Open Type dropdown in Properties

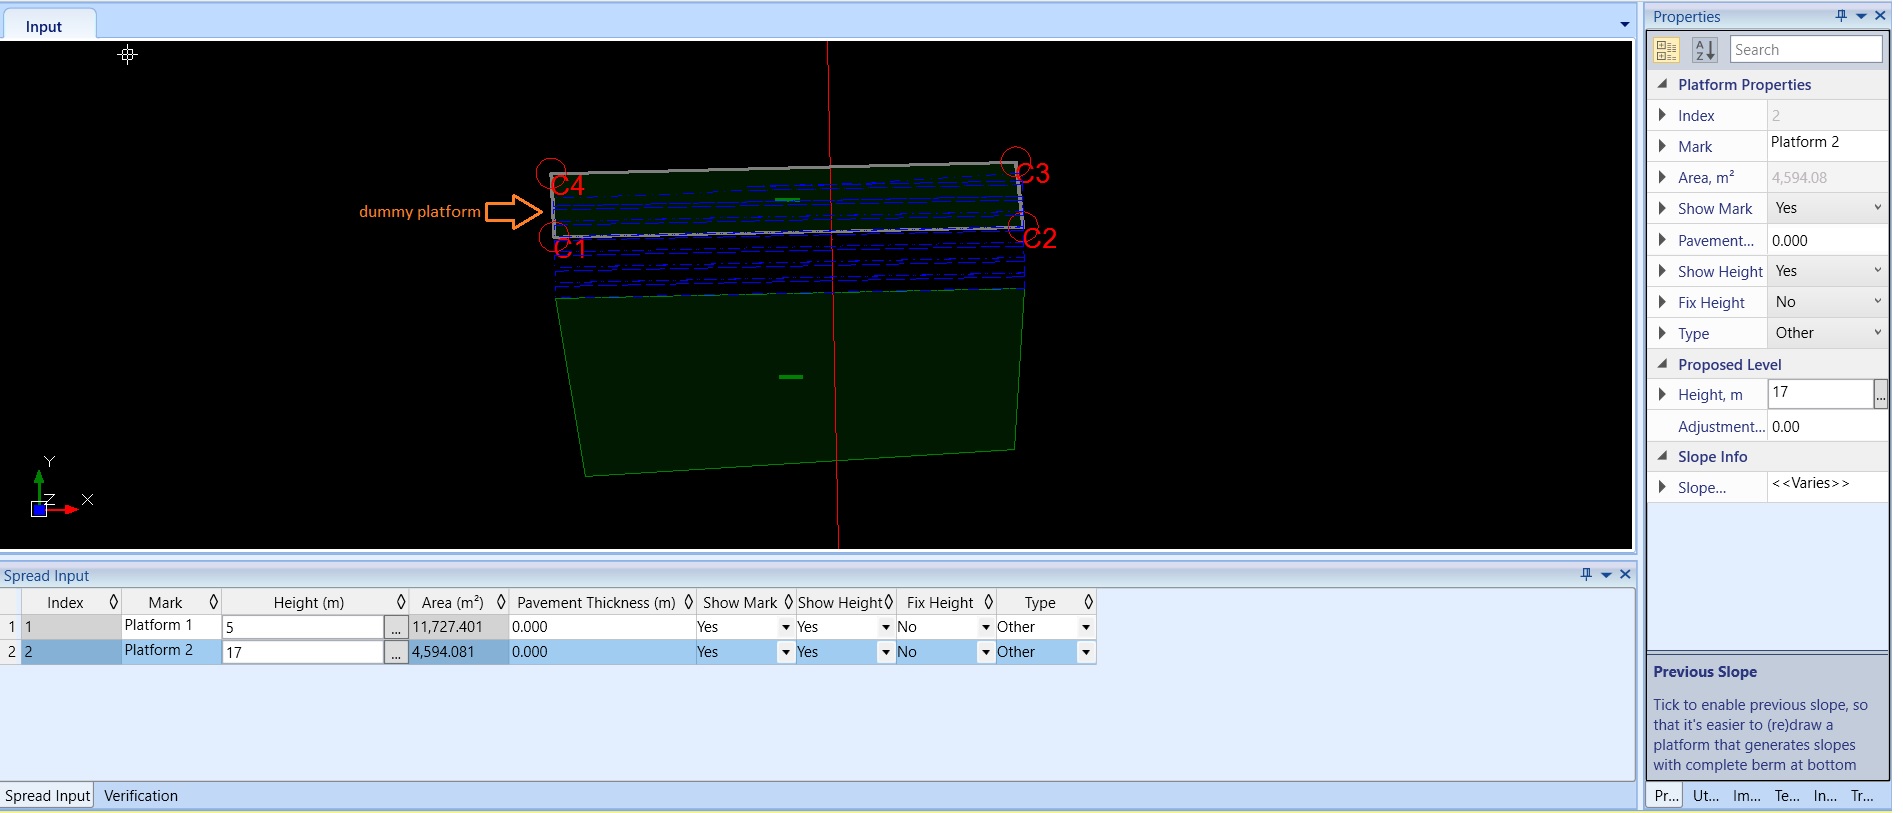[1877, 332]
